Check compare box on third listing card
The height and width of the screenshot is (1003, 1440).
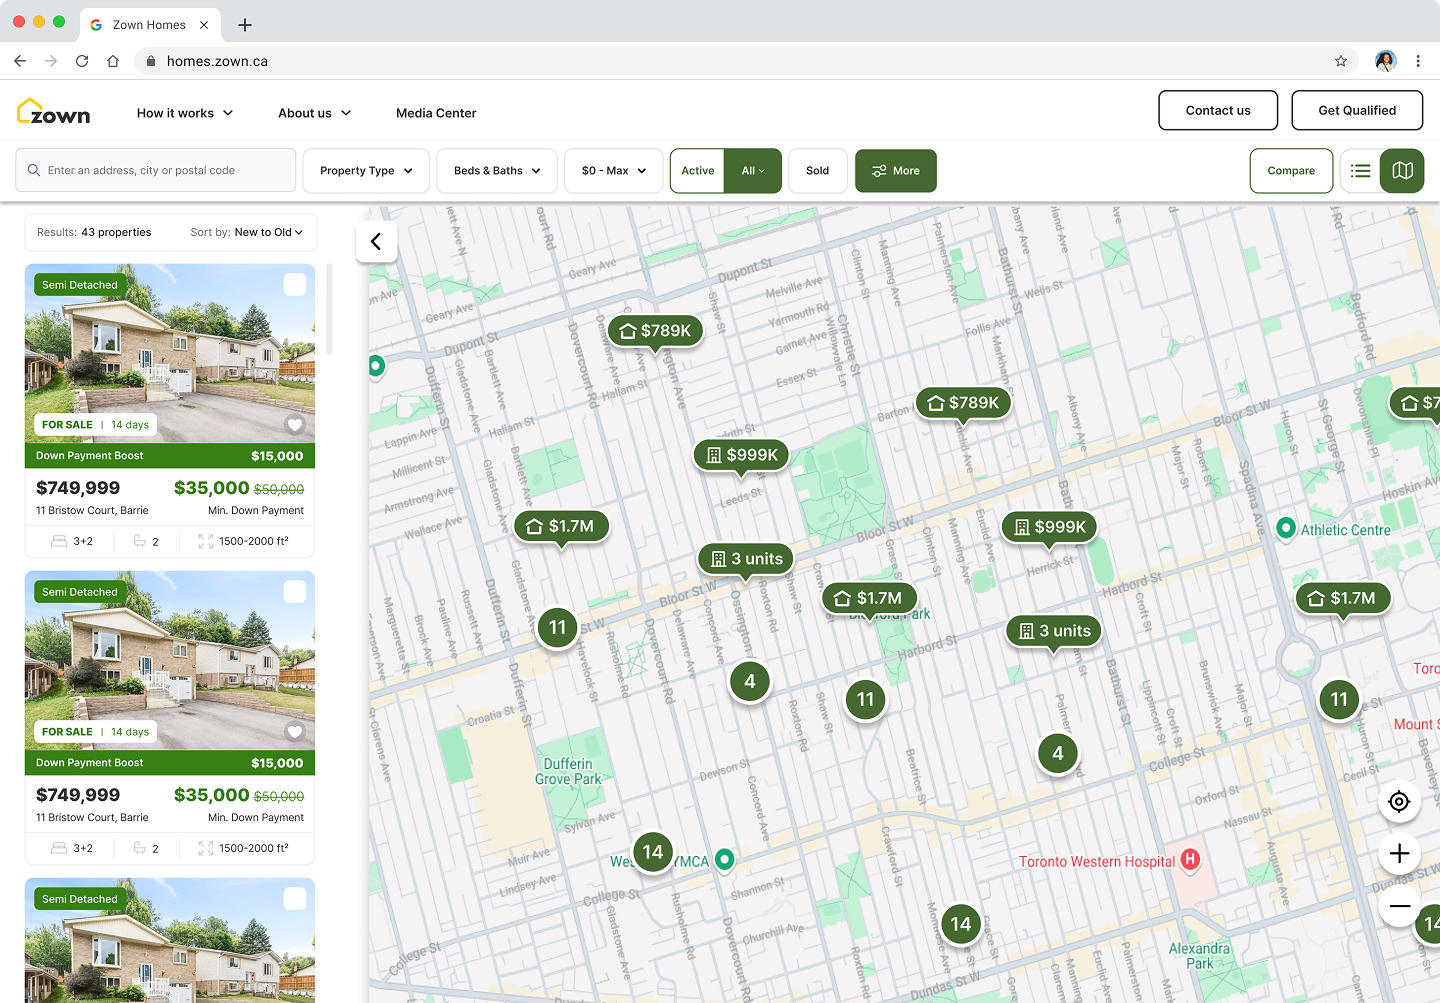(x=295, y=899)
